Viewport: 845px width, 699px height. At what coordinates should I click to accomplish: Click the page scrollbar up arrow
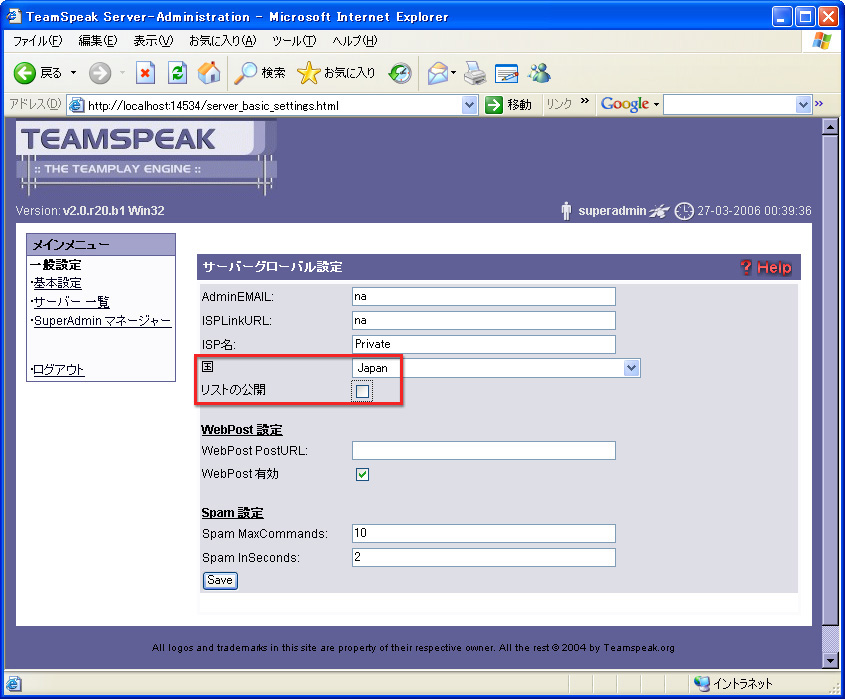tap(830, 127)
